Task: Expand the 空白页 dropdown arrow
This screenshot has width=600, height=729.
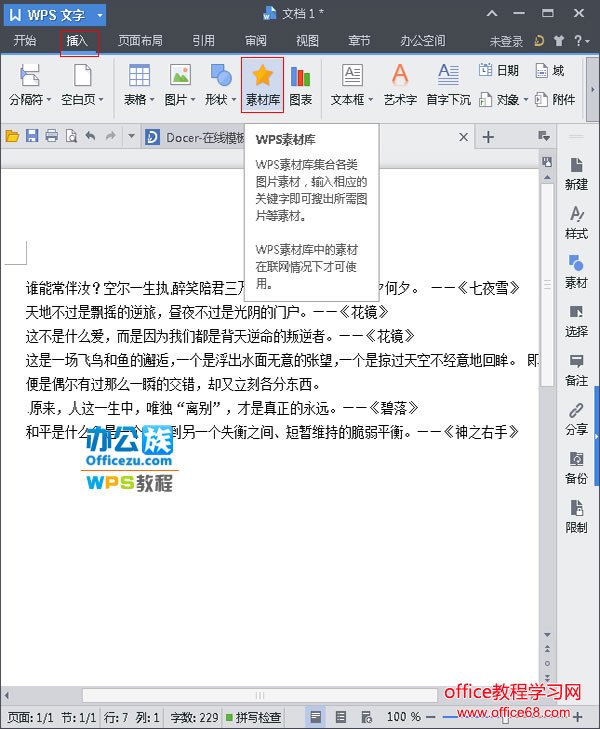Action: click(x=100, y=99)
